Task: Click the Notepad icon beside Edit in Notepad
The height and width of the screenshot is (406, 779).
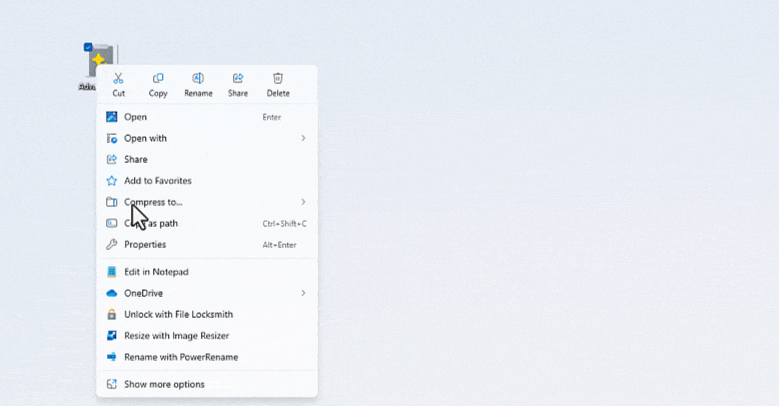Action: (x=112, y=272)
